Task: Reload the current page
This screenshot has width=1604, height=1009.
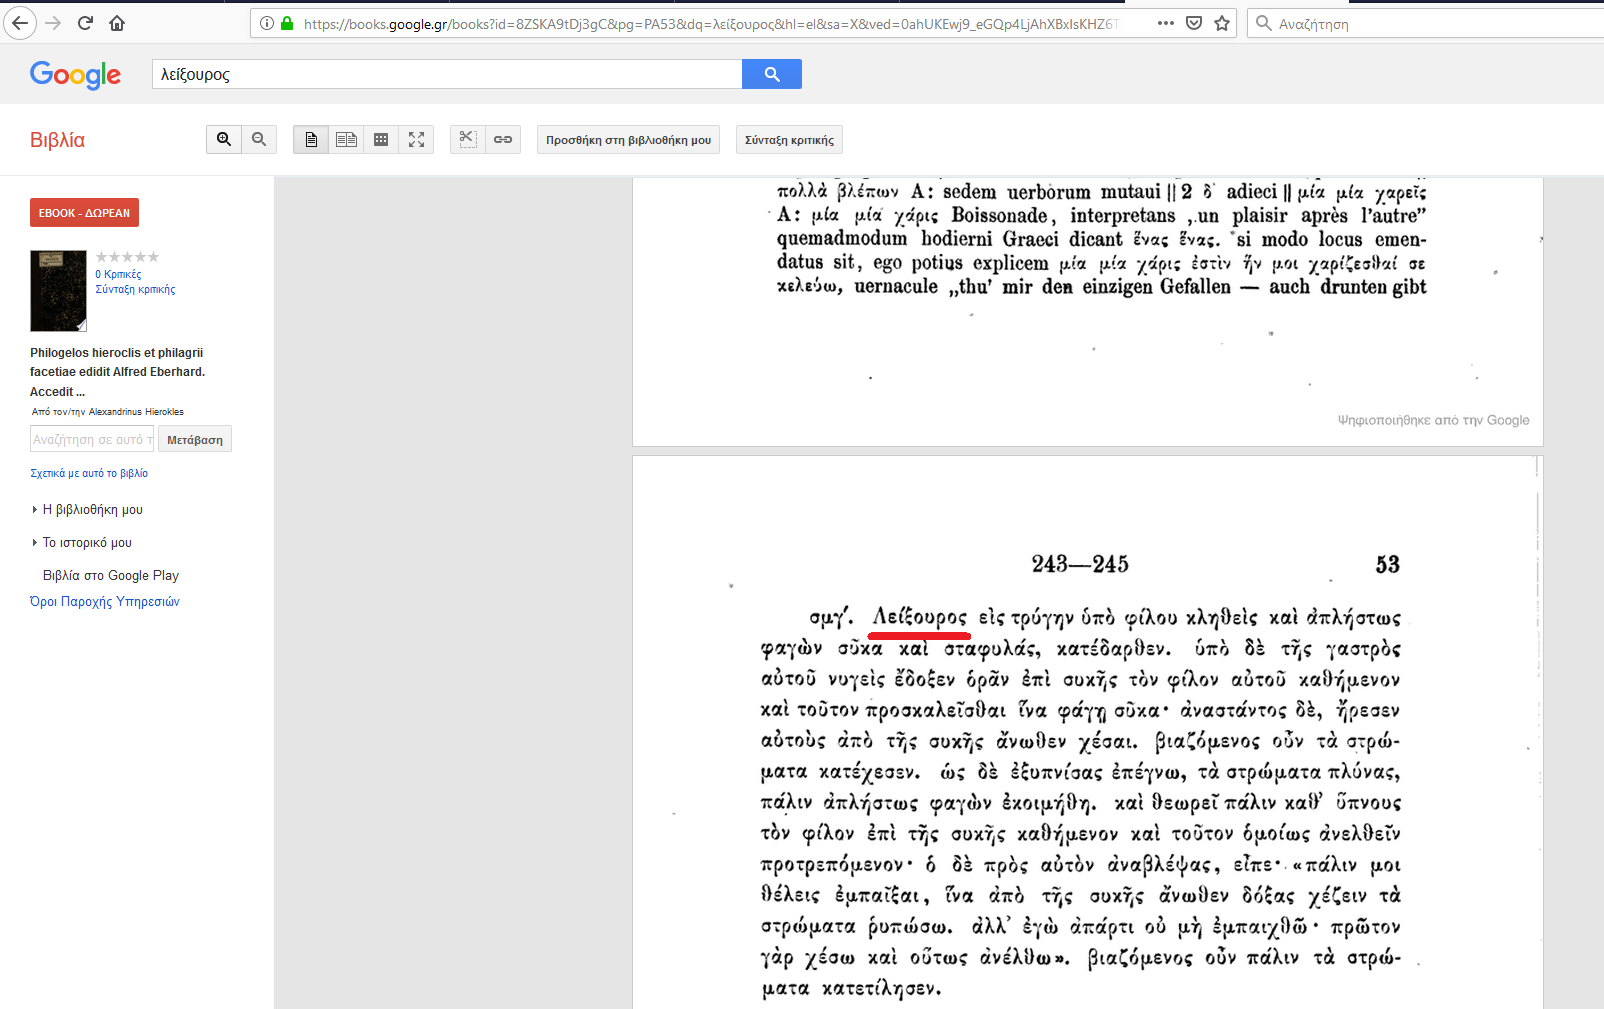Action: [85, 23]
